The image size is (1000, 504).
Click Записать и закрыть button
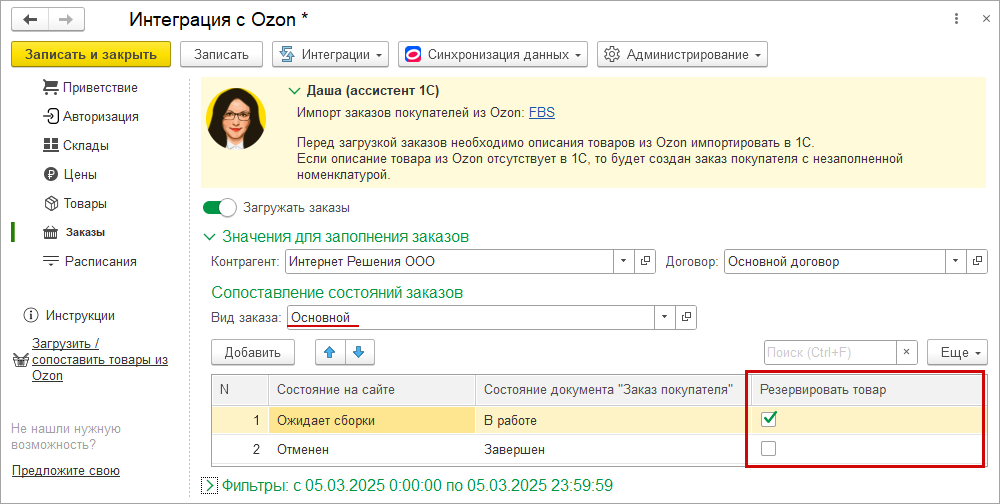91,54
